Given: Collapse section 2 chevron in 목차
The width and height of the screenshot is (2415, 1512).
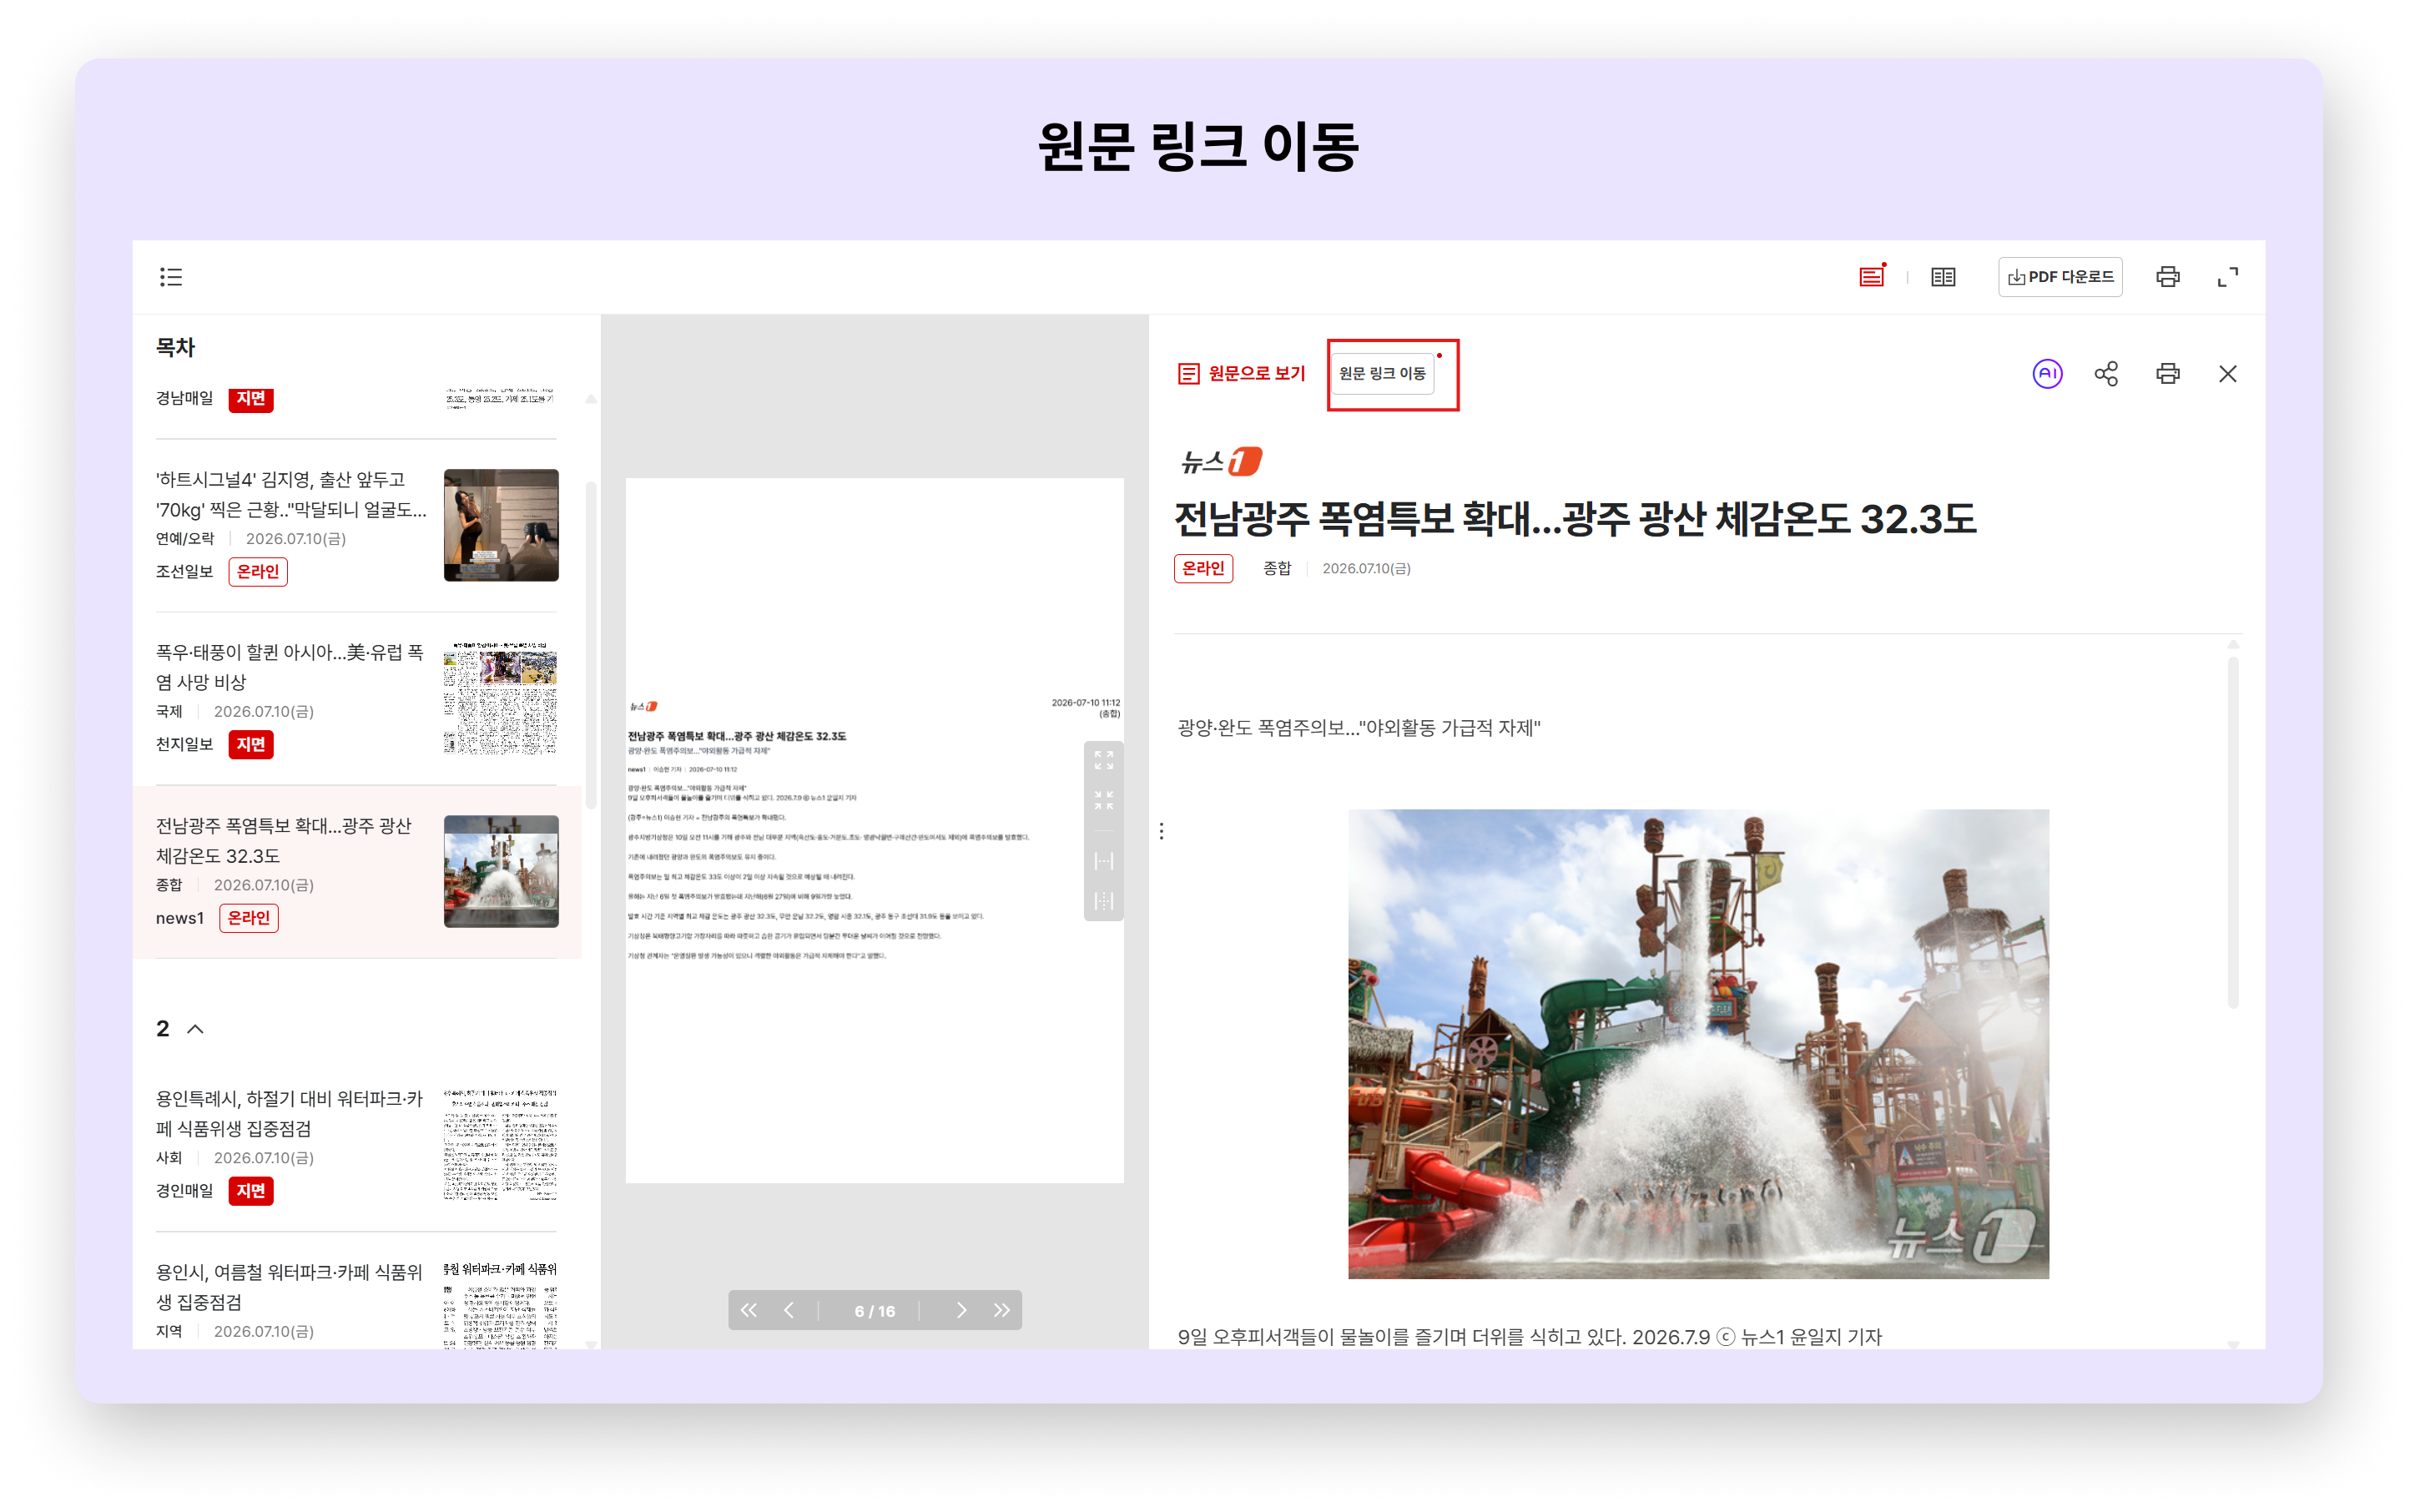Looking at the screenshot, I should pos(196,1029).
